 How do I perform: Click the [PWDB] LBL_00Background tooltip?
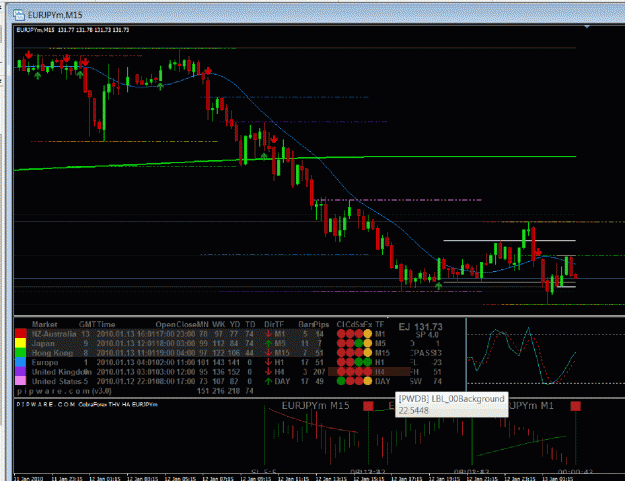pos(452,404)
